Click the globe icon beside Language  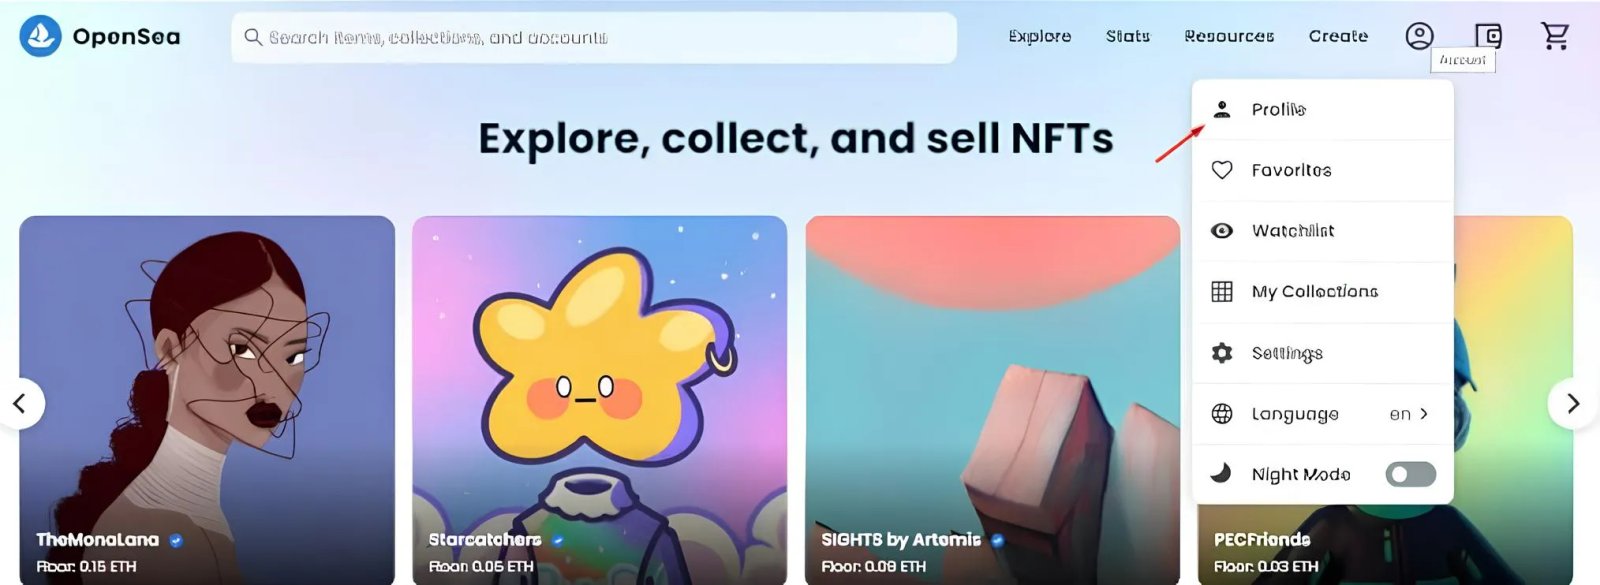click(x=1222, y=414)
